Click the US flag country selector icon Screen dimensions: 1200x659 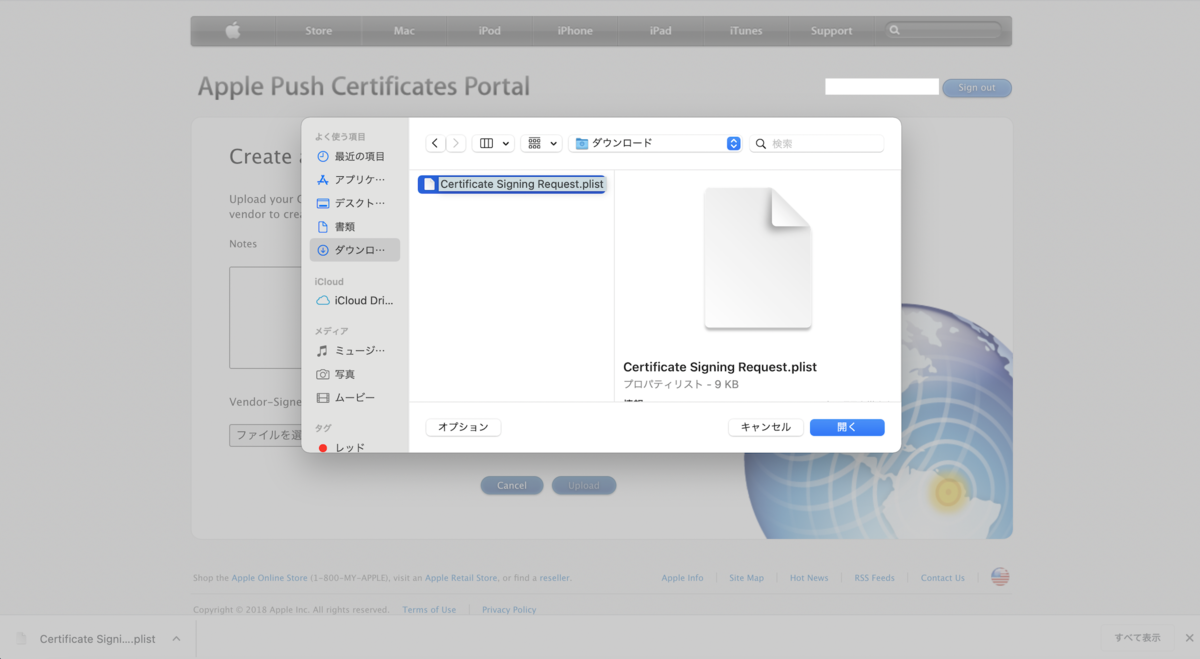(x=1000, y=577)
